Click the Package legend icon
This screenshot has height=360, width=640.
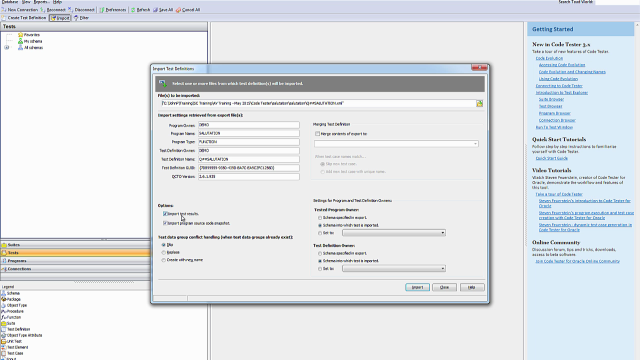point(4,300)
